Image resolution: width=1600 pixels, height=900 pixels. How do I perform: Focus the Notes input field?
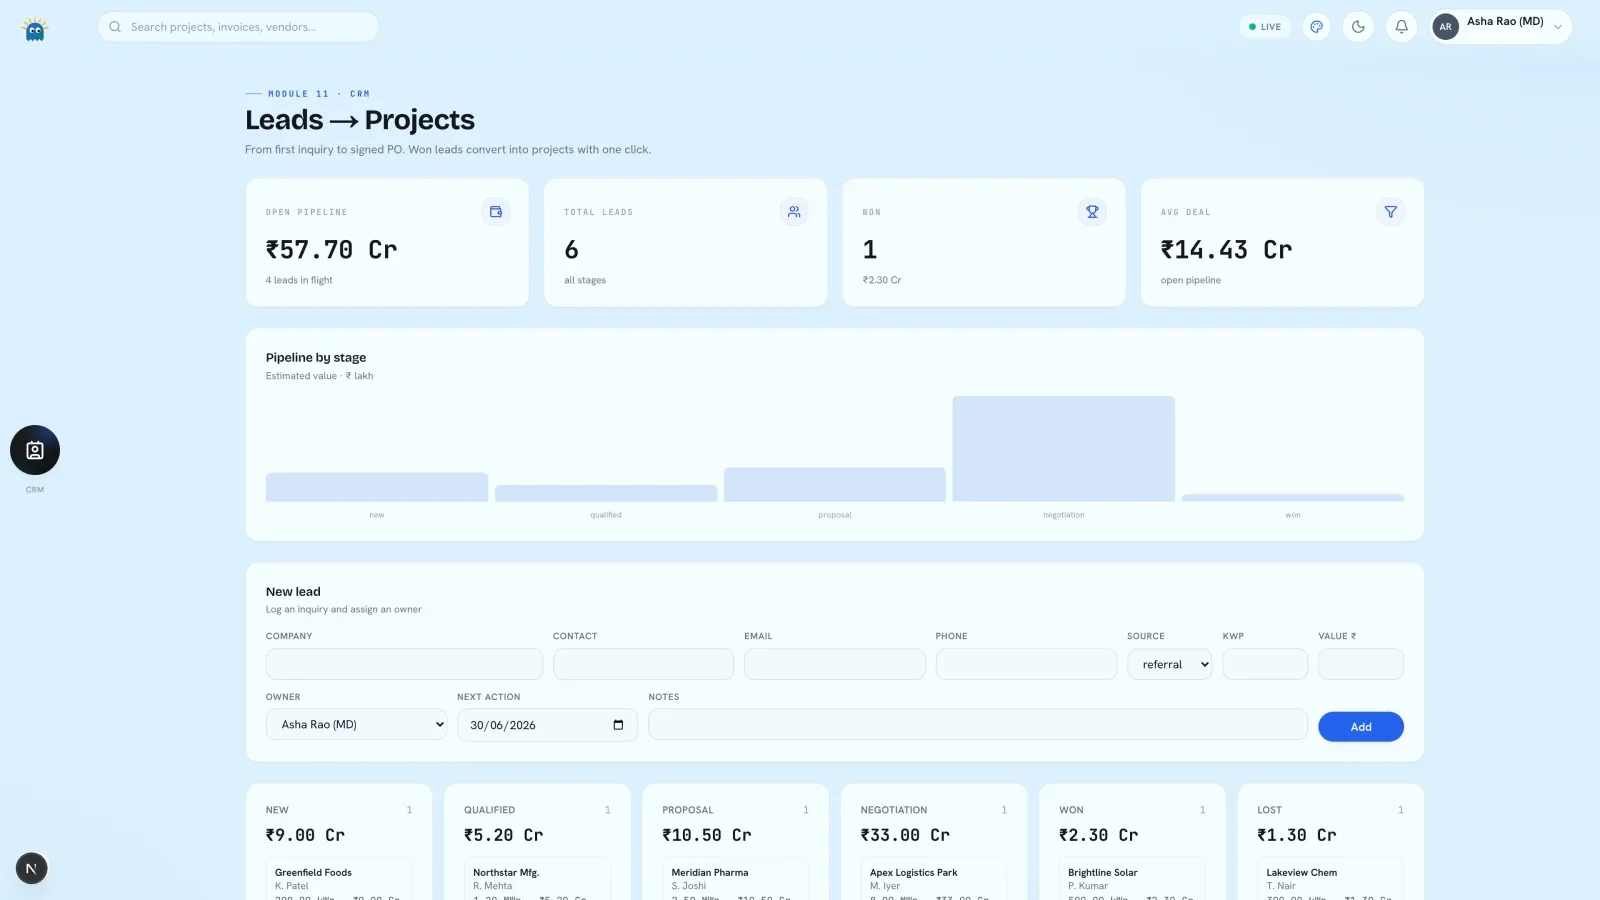[x=978, y=724]
